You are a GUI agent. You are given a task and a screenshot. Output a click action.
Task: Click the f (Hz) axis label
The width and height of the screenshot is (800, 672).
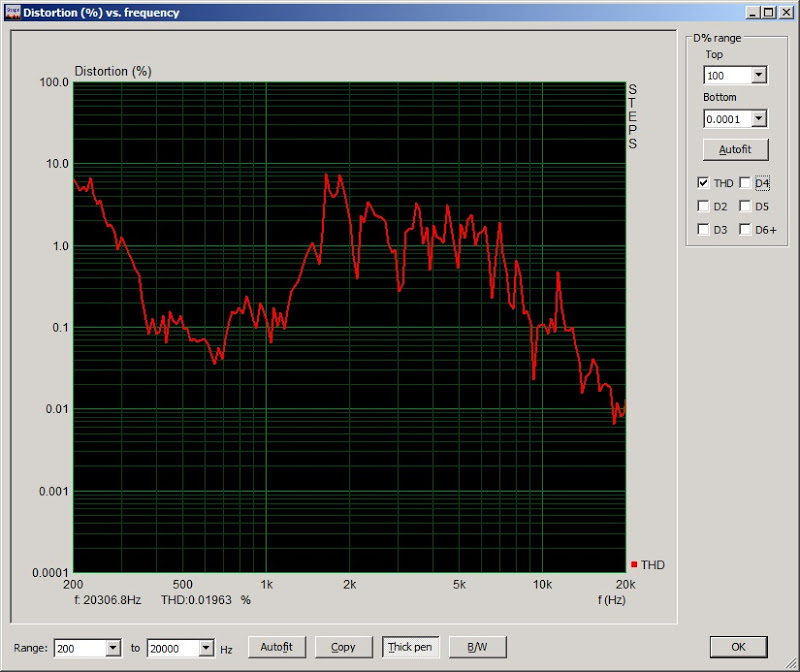(x=612, y=600)
